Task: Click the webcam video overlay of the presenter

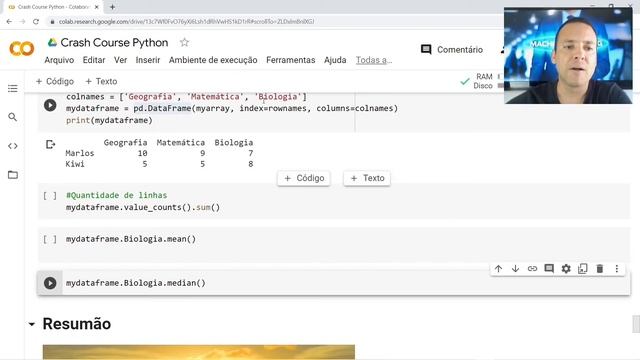Action: (x=568, y=56)
